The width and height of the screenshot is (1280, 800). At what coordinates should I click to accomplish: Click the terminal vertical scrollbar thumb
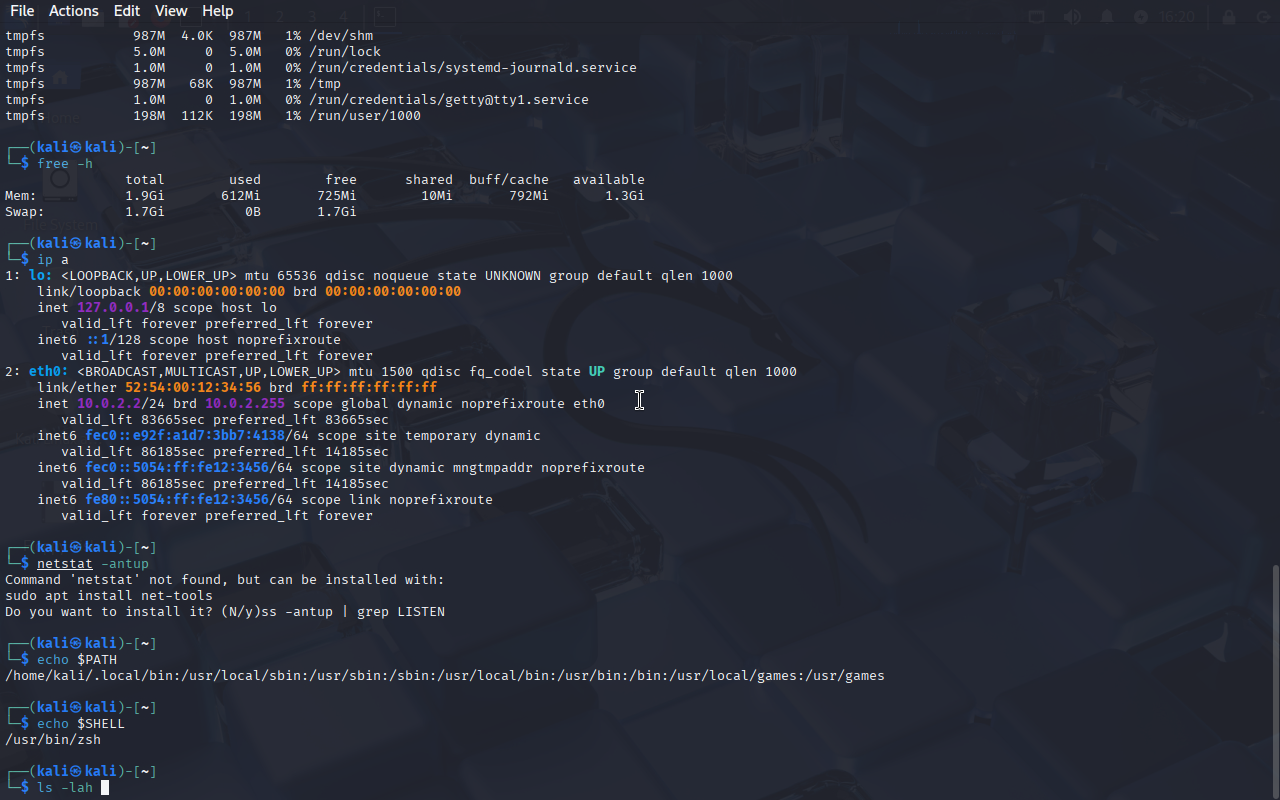[1275, 680]
